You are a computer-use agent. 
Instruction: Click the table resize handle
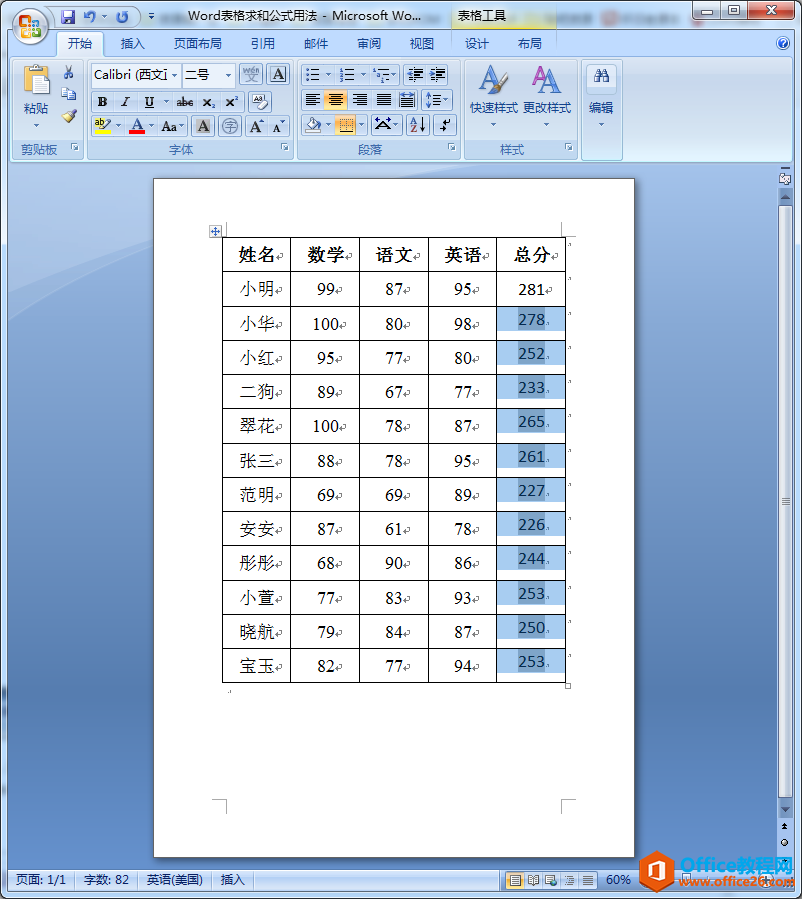pyautogui.click(x=568, y=686)
